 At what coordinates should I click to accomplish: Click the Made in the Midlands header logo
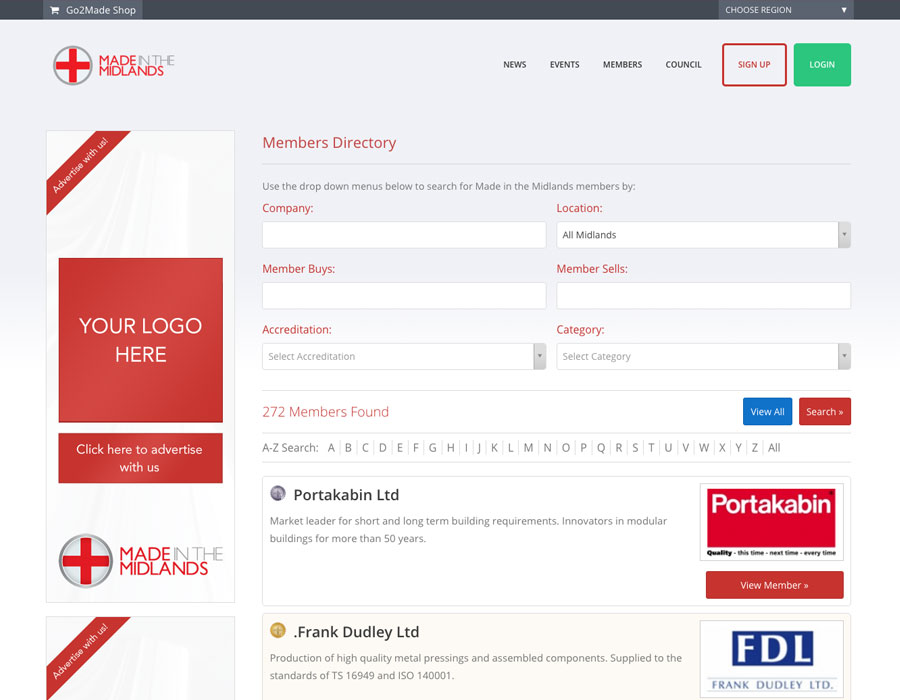pos(114,65)
